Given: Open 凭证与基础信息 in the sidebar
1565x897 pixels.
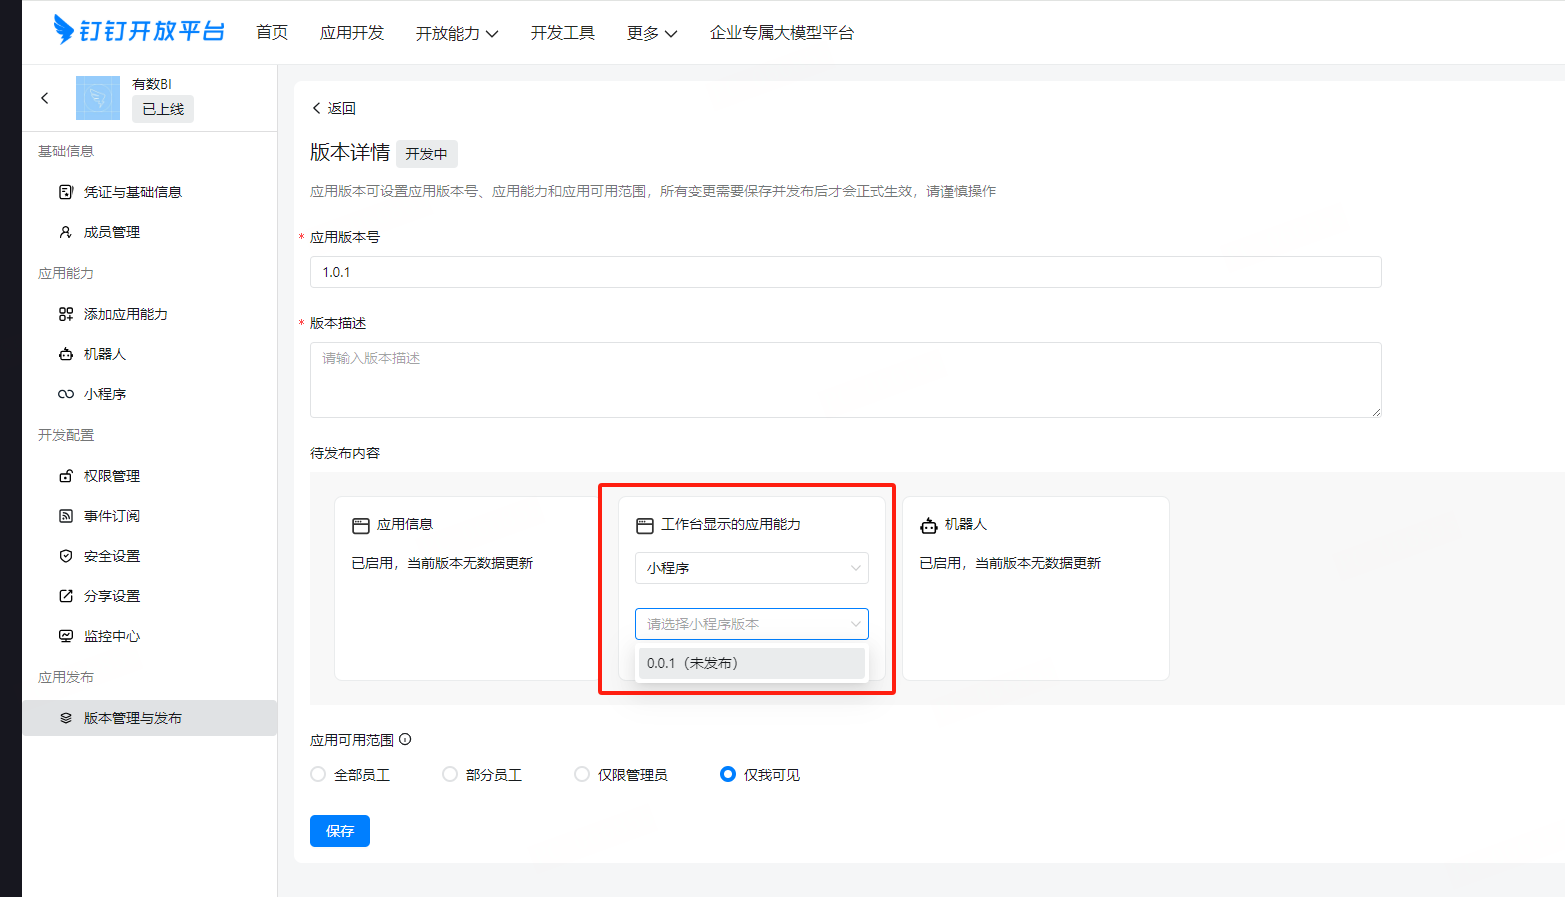Looking at the screenshot, I should pos(132,192).
